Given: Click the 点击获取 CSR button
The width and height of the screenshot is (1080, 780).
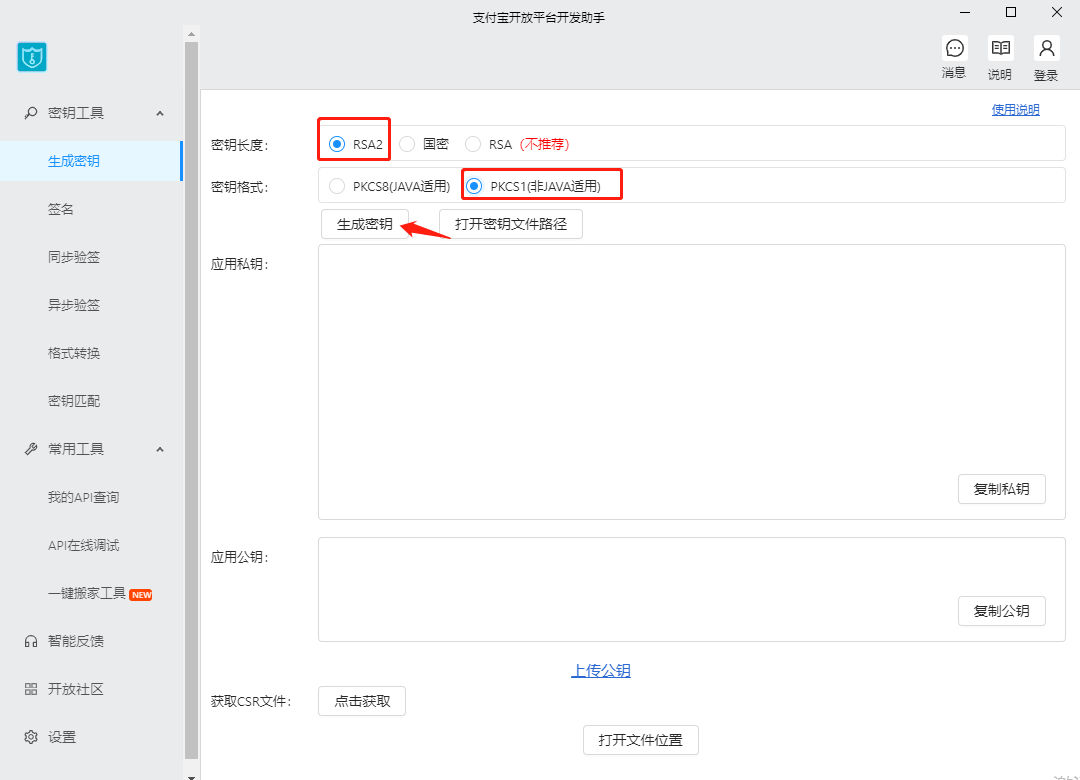Looking at the screenshot, I should point(362,701).
